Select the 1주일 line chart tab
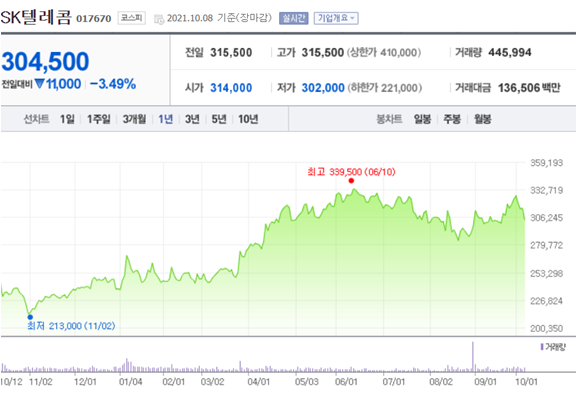Screen dimensions: 577x395 click(x=99, y=119)
